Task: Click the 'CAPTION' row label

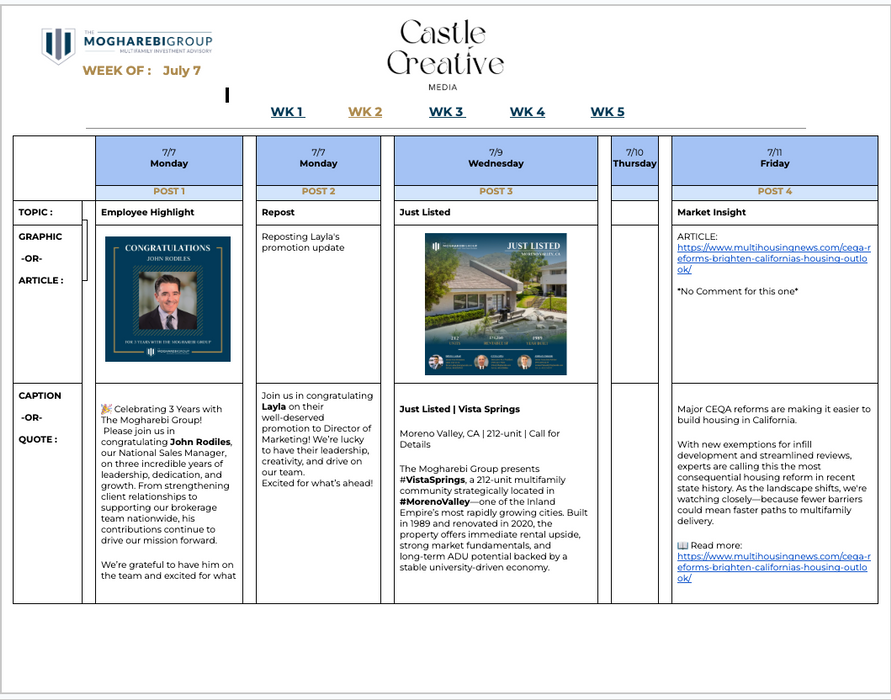Action: click(40, 396)
